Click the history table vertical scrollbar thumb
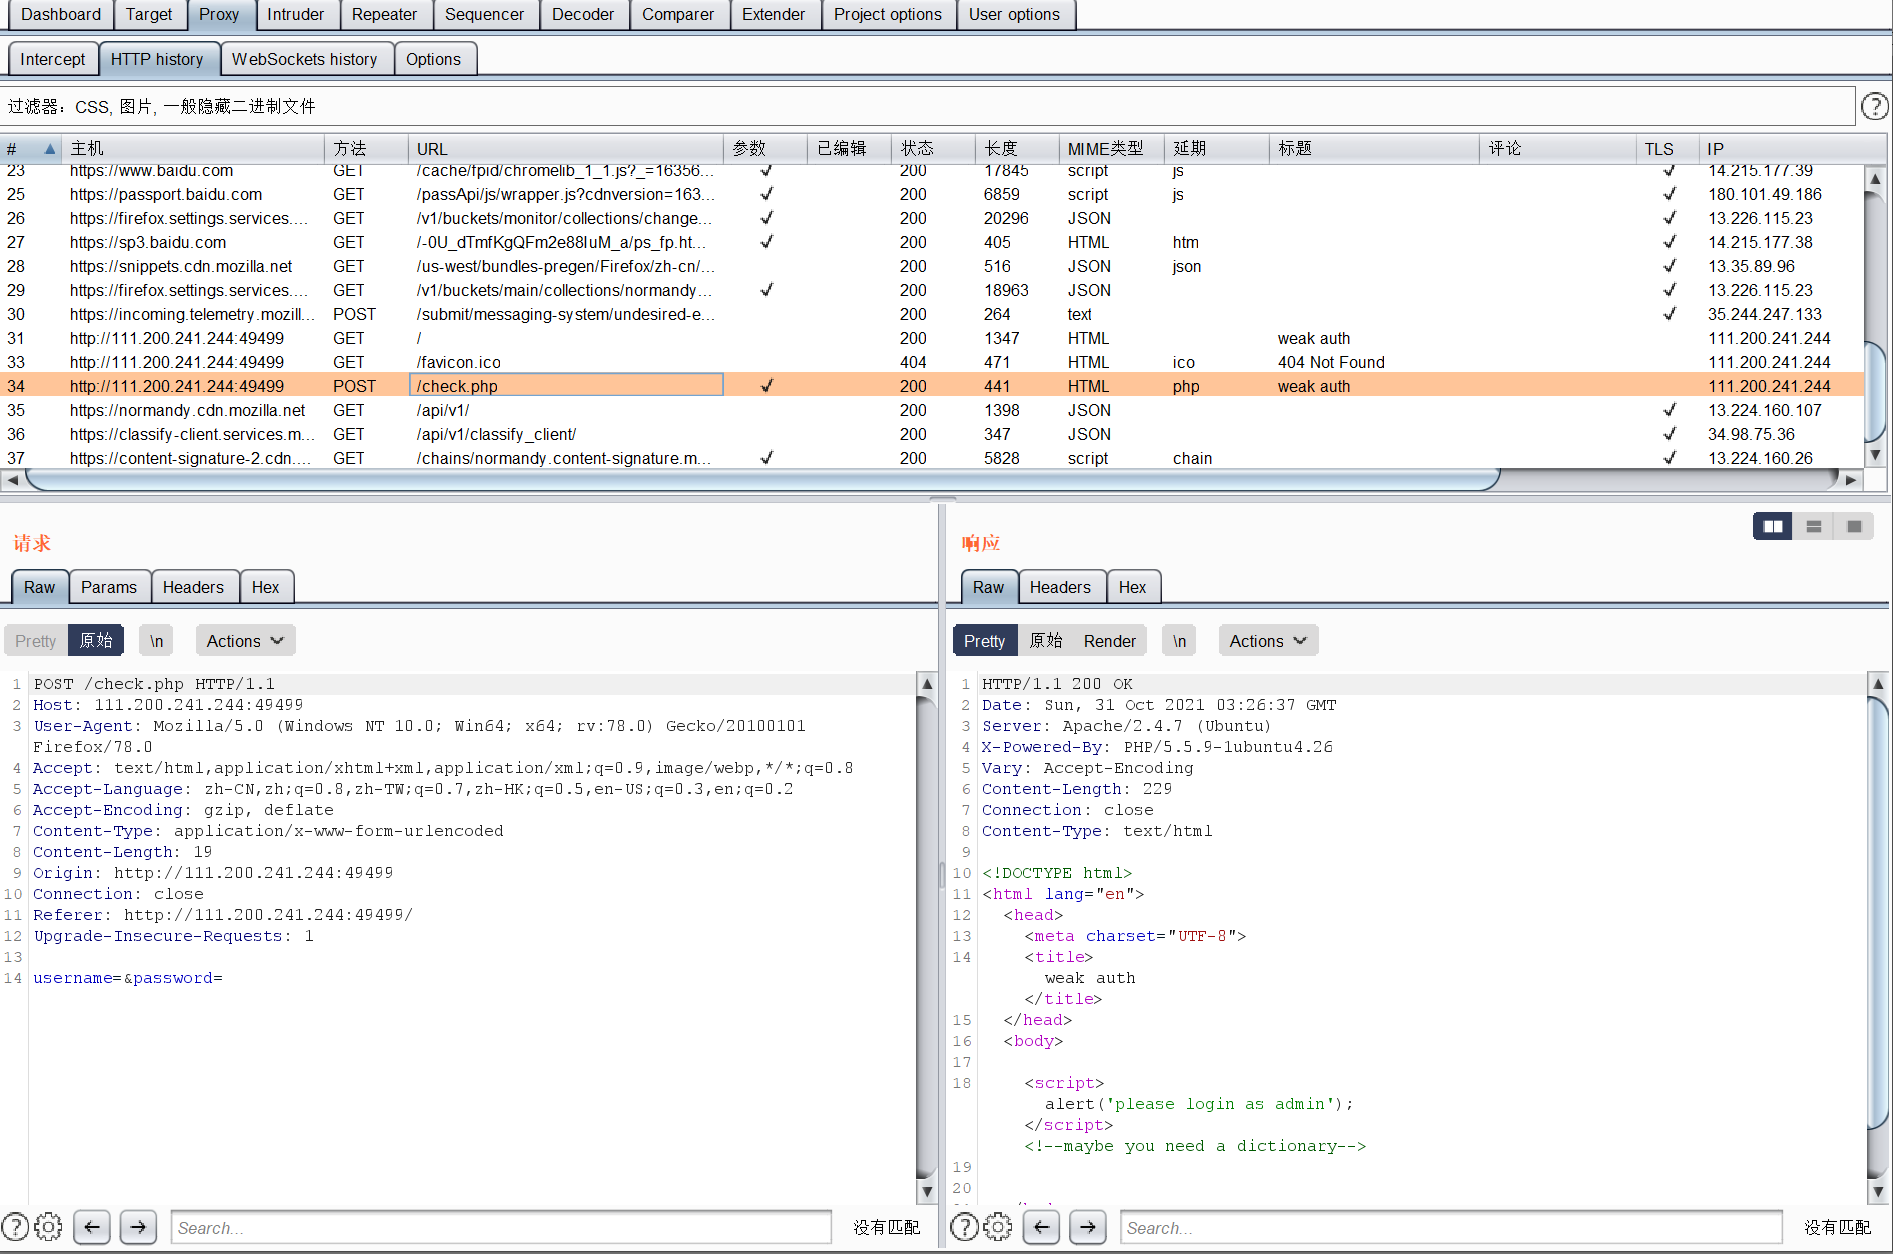 click(1875, 390)
